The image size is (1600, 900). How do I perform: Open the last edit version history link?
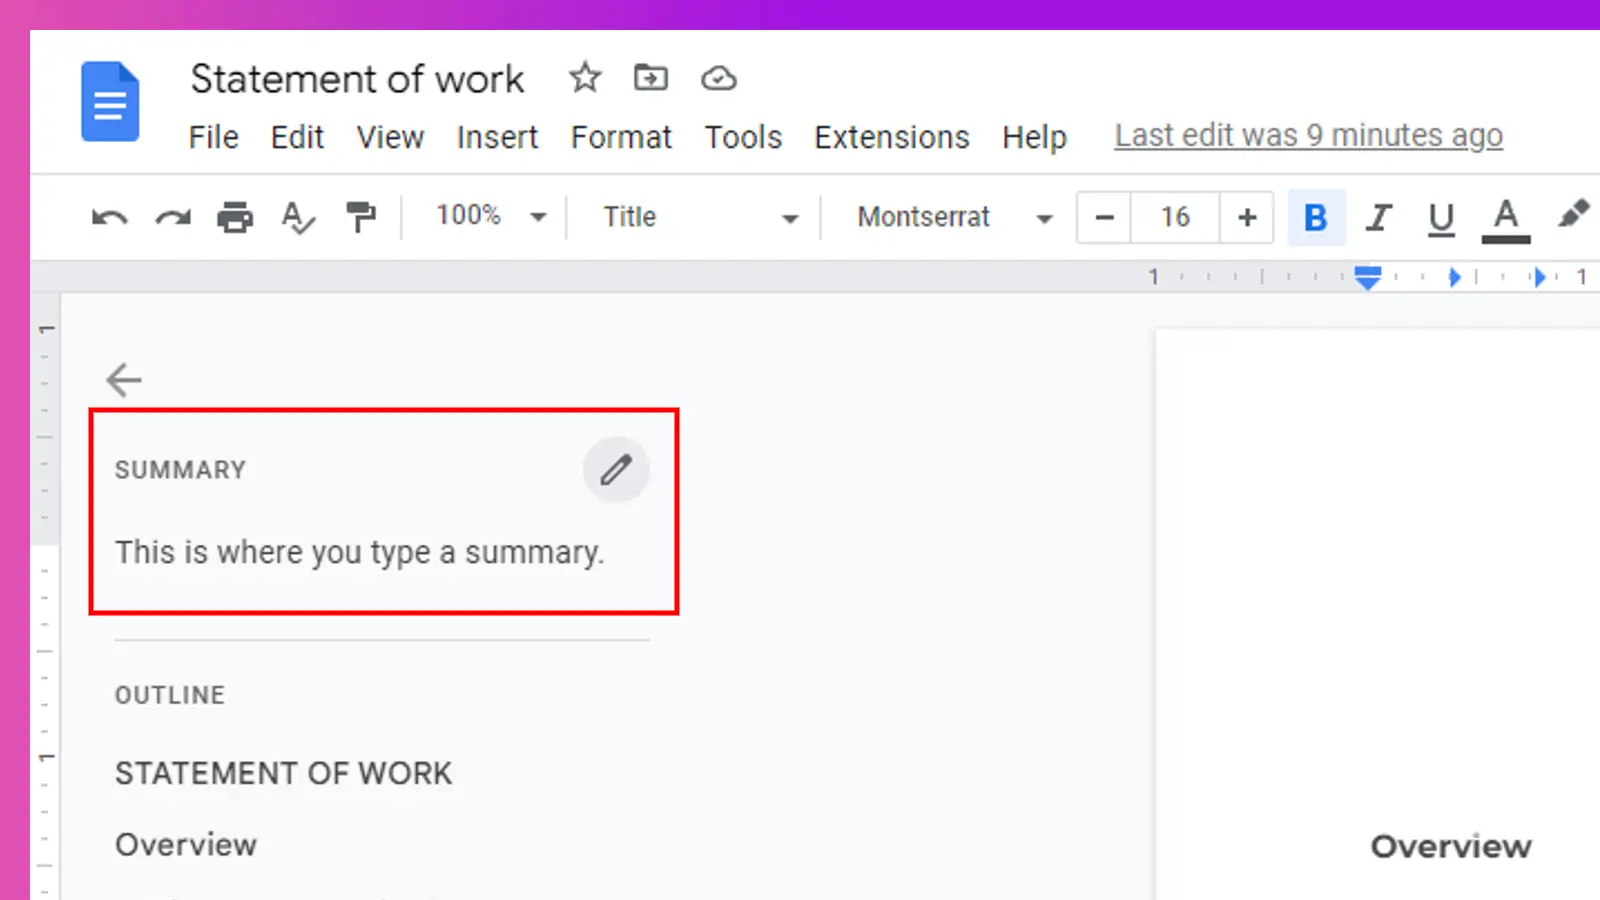1309,135
